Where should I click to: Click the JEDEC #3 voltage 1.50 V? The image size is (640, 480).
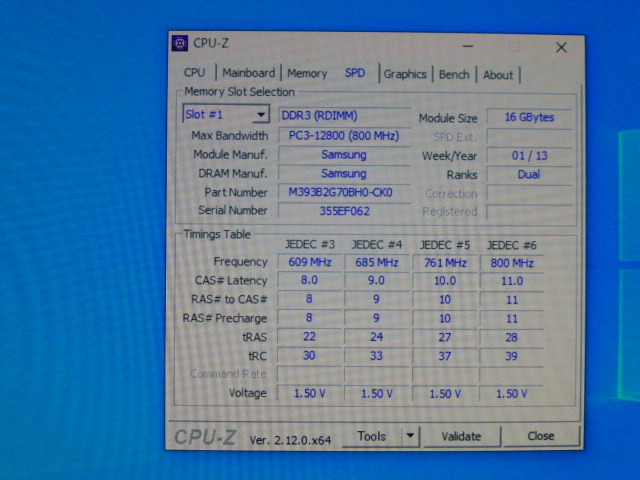pyautogui.click(x=310, y=393)
